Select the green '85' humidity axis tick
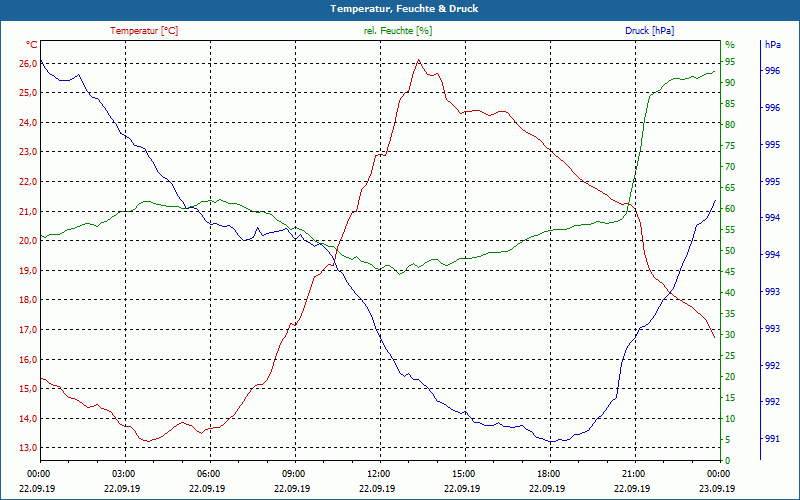 [730, 104]
